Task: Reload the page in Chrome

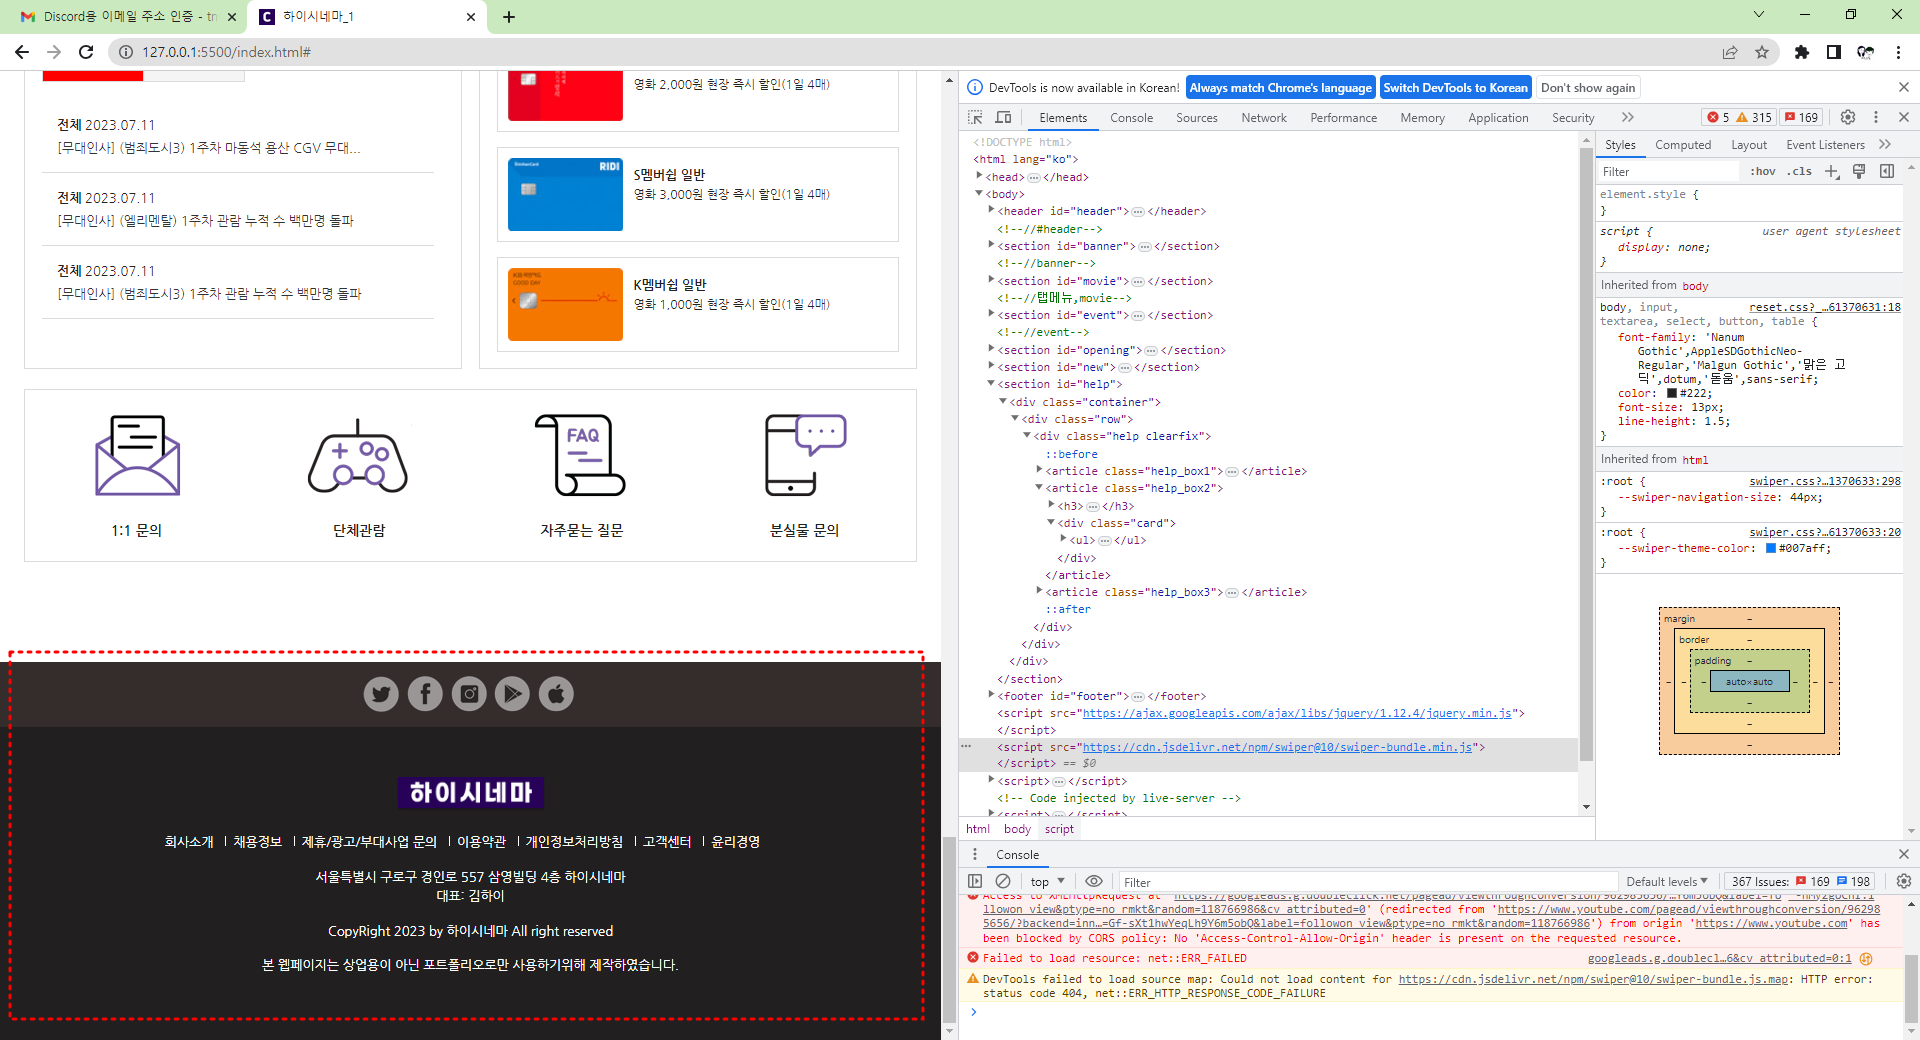Action: (x=86, y=52)
